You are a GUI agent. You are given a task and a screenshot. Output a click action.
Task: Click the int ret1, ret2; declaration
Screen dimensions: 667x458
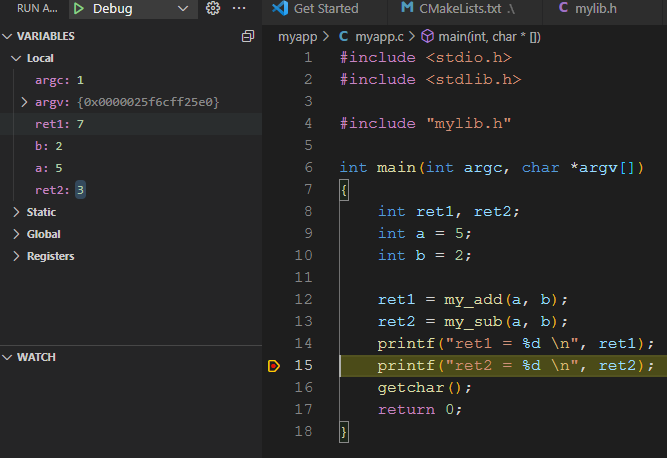click(x=449, y=211)
